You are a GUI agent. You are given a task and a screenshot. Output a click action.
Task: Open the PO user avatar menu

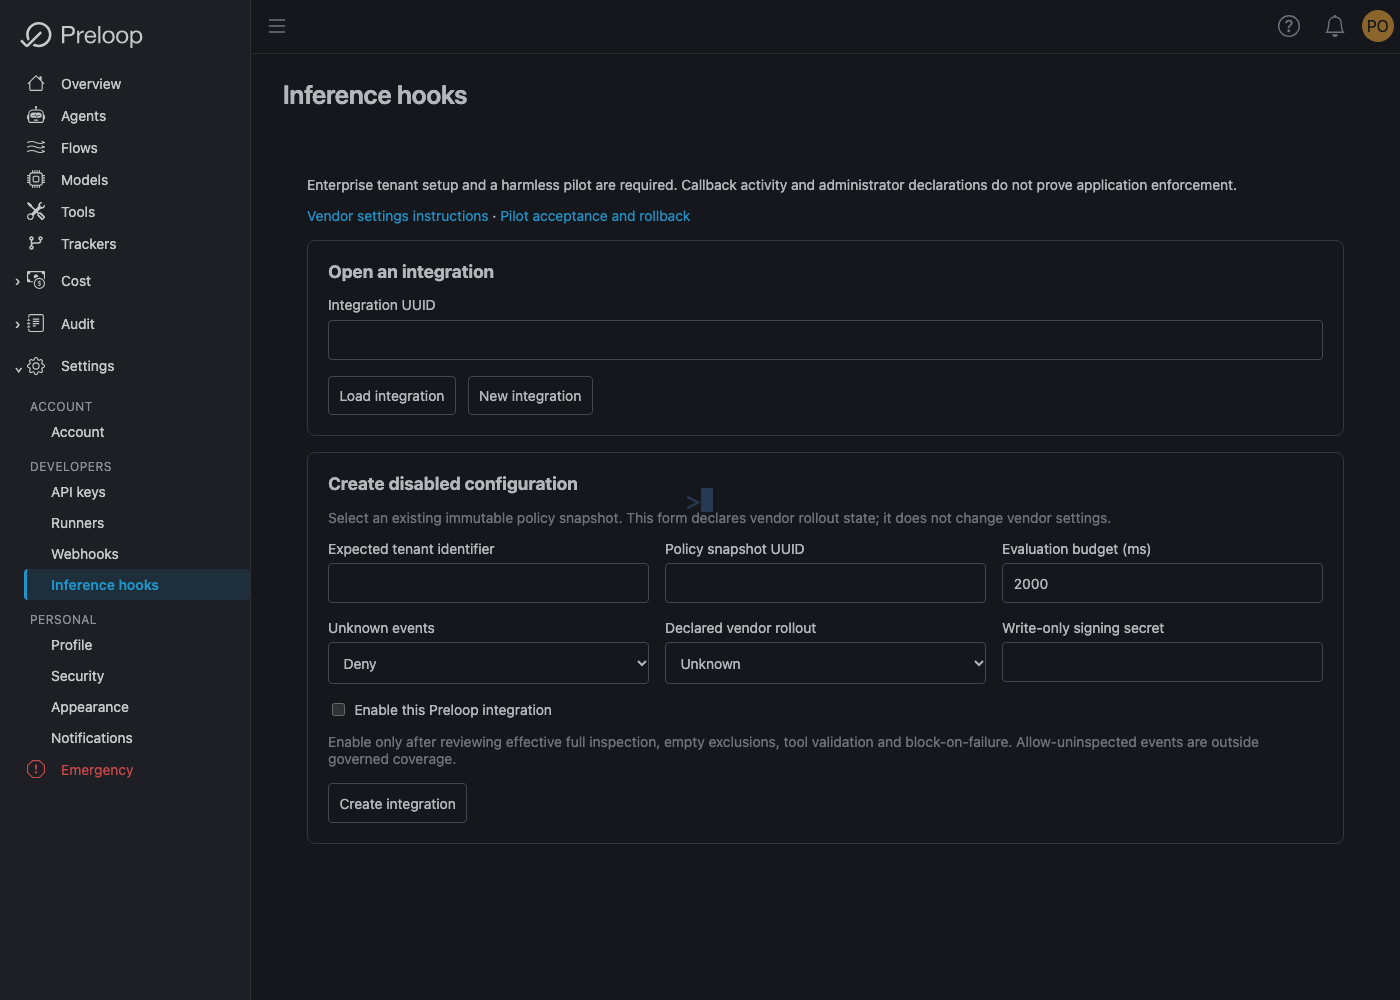1377,26
